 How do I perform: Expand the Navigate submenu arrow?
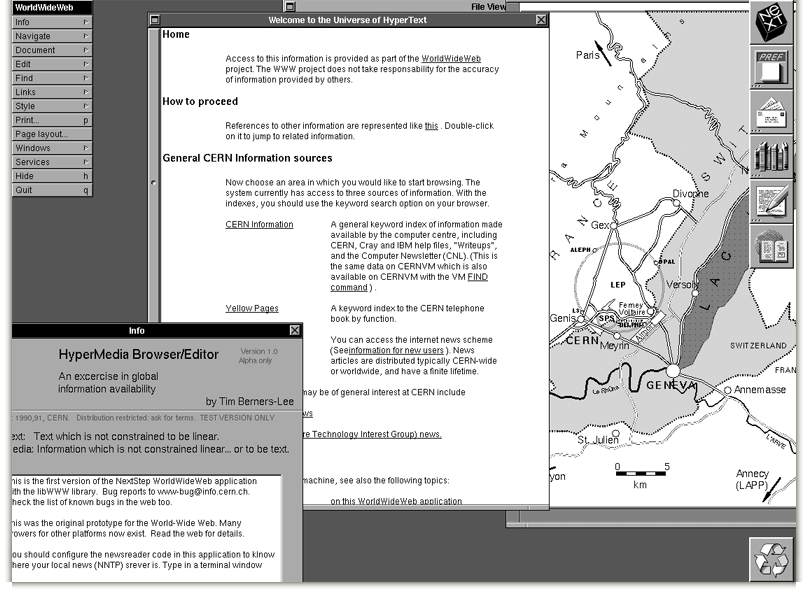88,35
